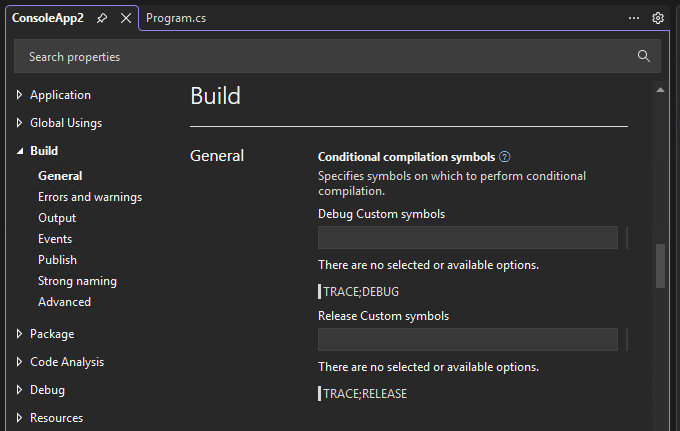Click the search magnifier icon
This screenshot has width=680, height=431.
pos(644,57)
